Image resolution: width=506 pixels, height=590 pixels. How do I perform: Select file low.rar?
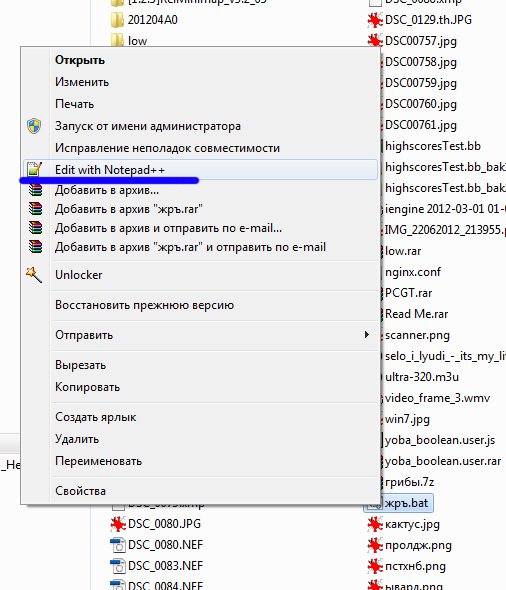[403, 251]
